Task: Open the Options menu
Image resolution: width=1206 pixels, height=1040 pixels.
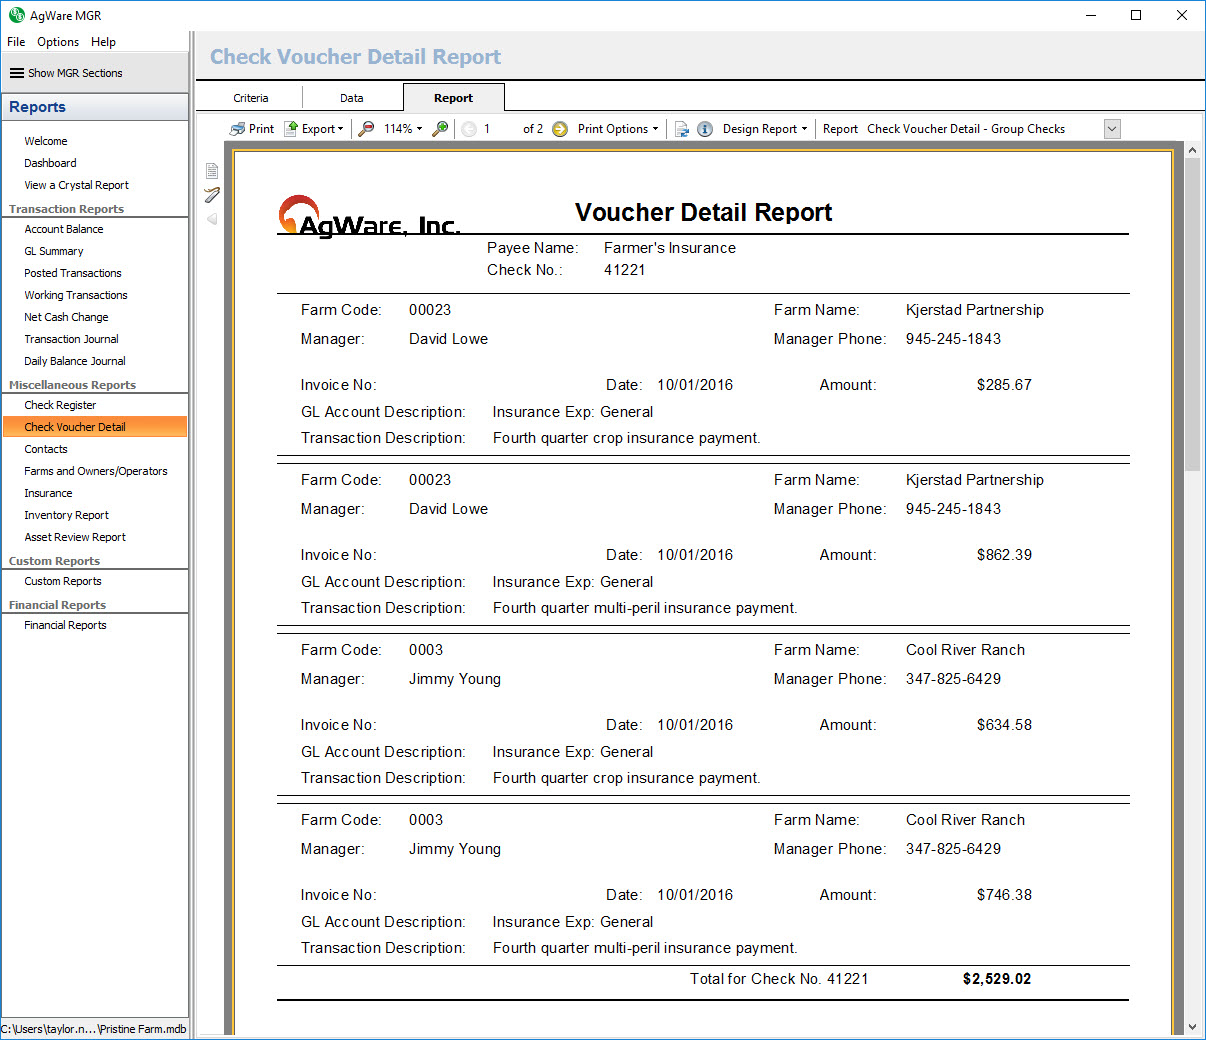Action: (x=58, y=42)
